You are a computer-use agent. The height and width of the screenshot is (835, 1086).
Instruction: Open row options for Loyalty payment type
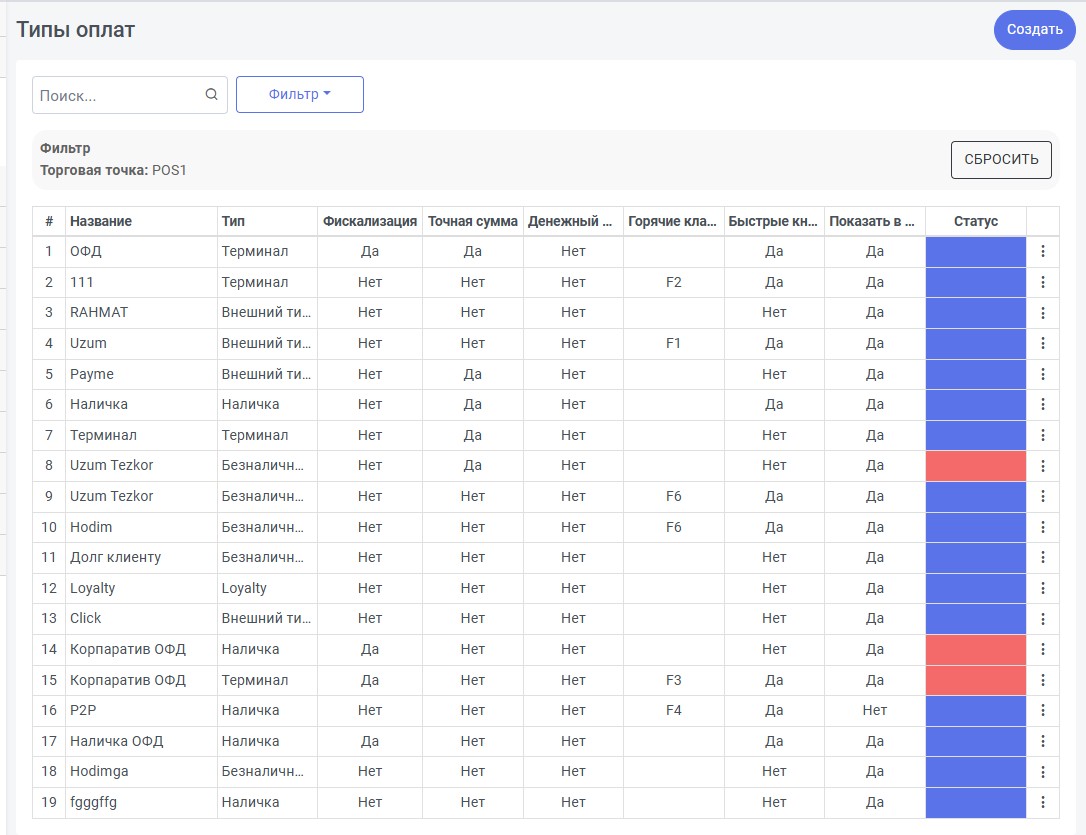[1042, 589]
